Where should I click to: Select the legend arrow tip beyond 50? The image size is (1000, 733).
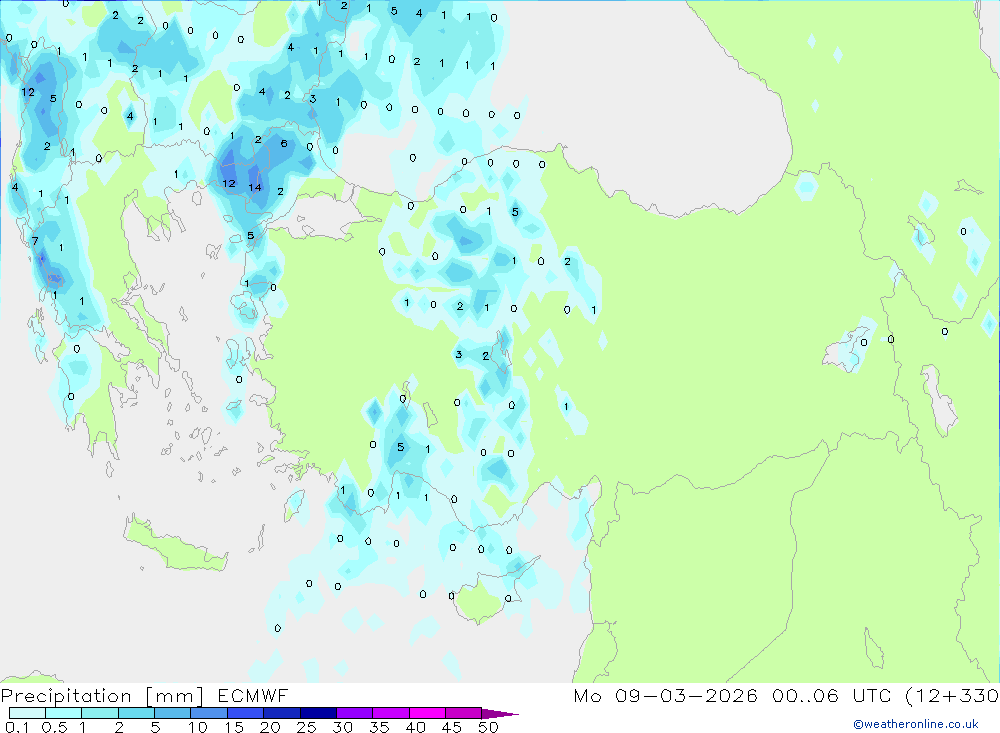click(500, 714)
